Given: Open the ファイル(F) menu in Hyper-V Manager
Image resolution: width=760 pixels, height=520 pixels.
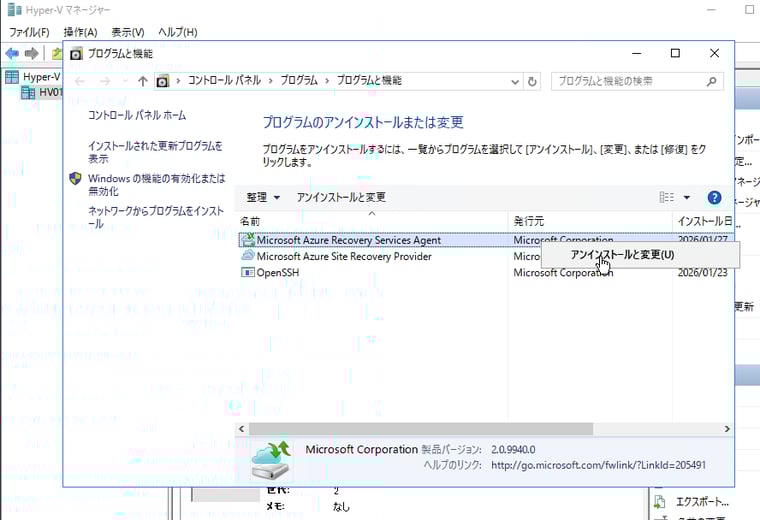Looking at the screenshot, I should (29, 32).
